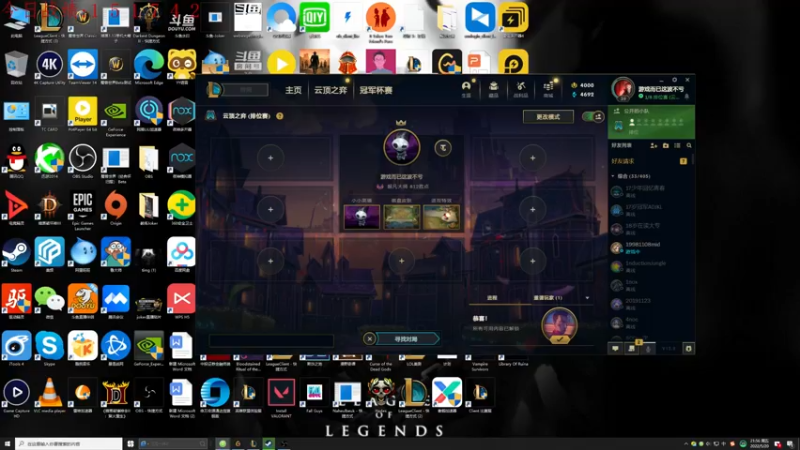Open the Steam desktop icon
Image resolution: width=800 pixels, height=450 pixels.
16,255
